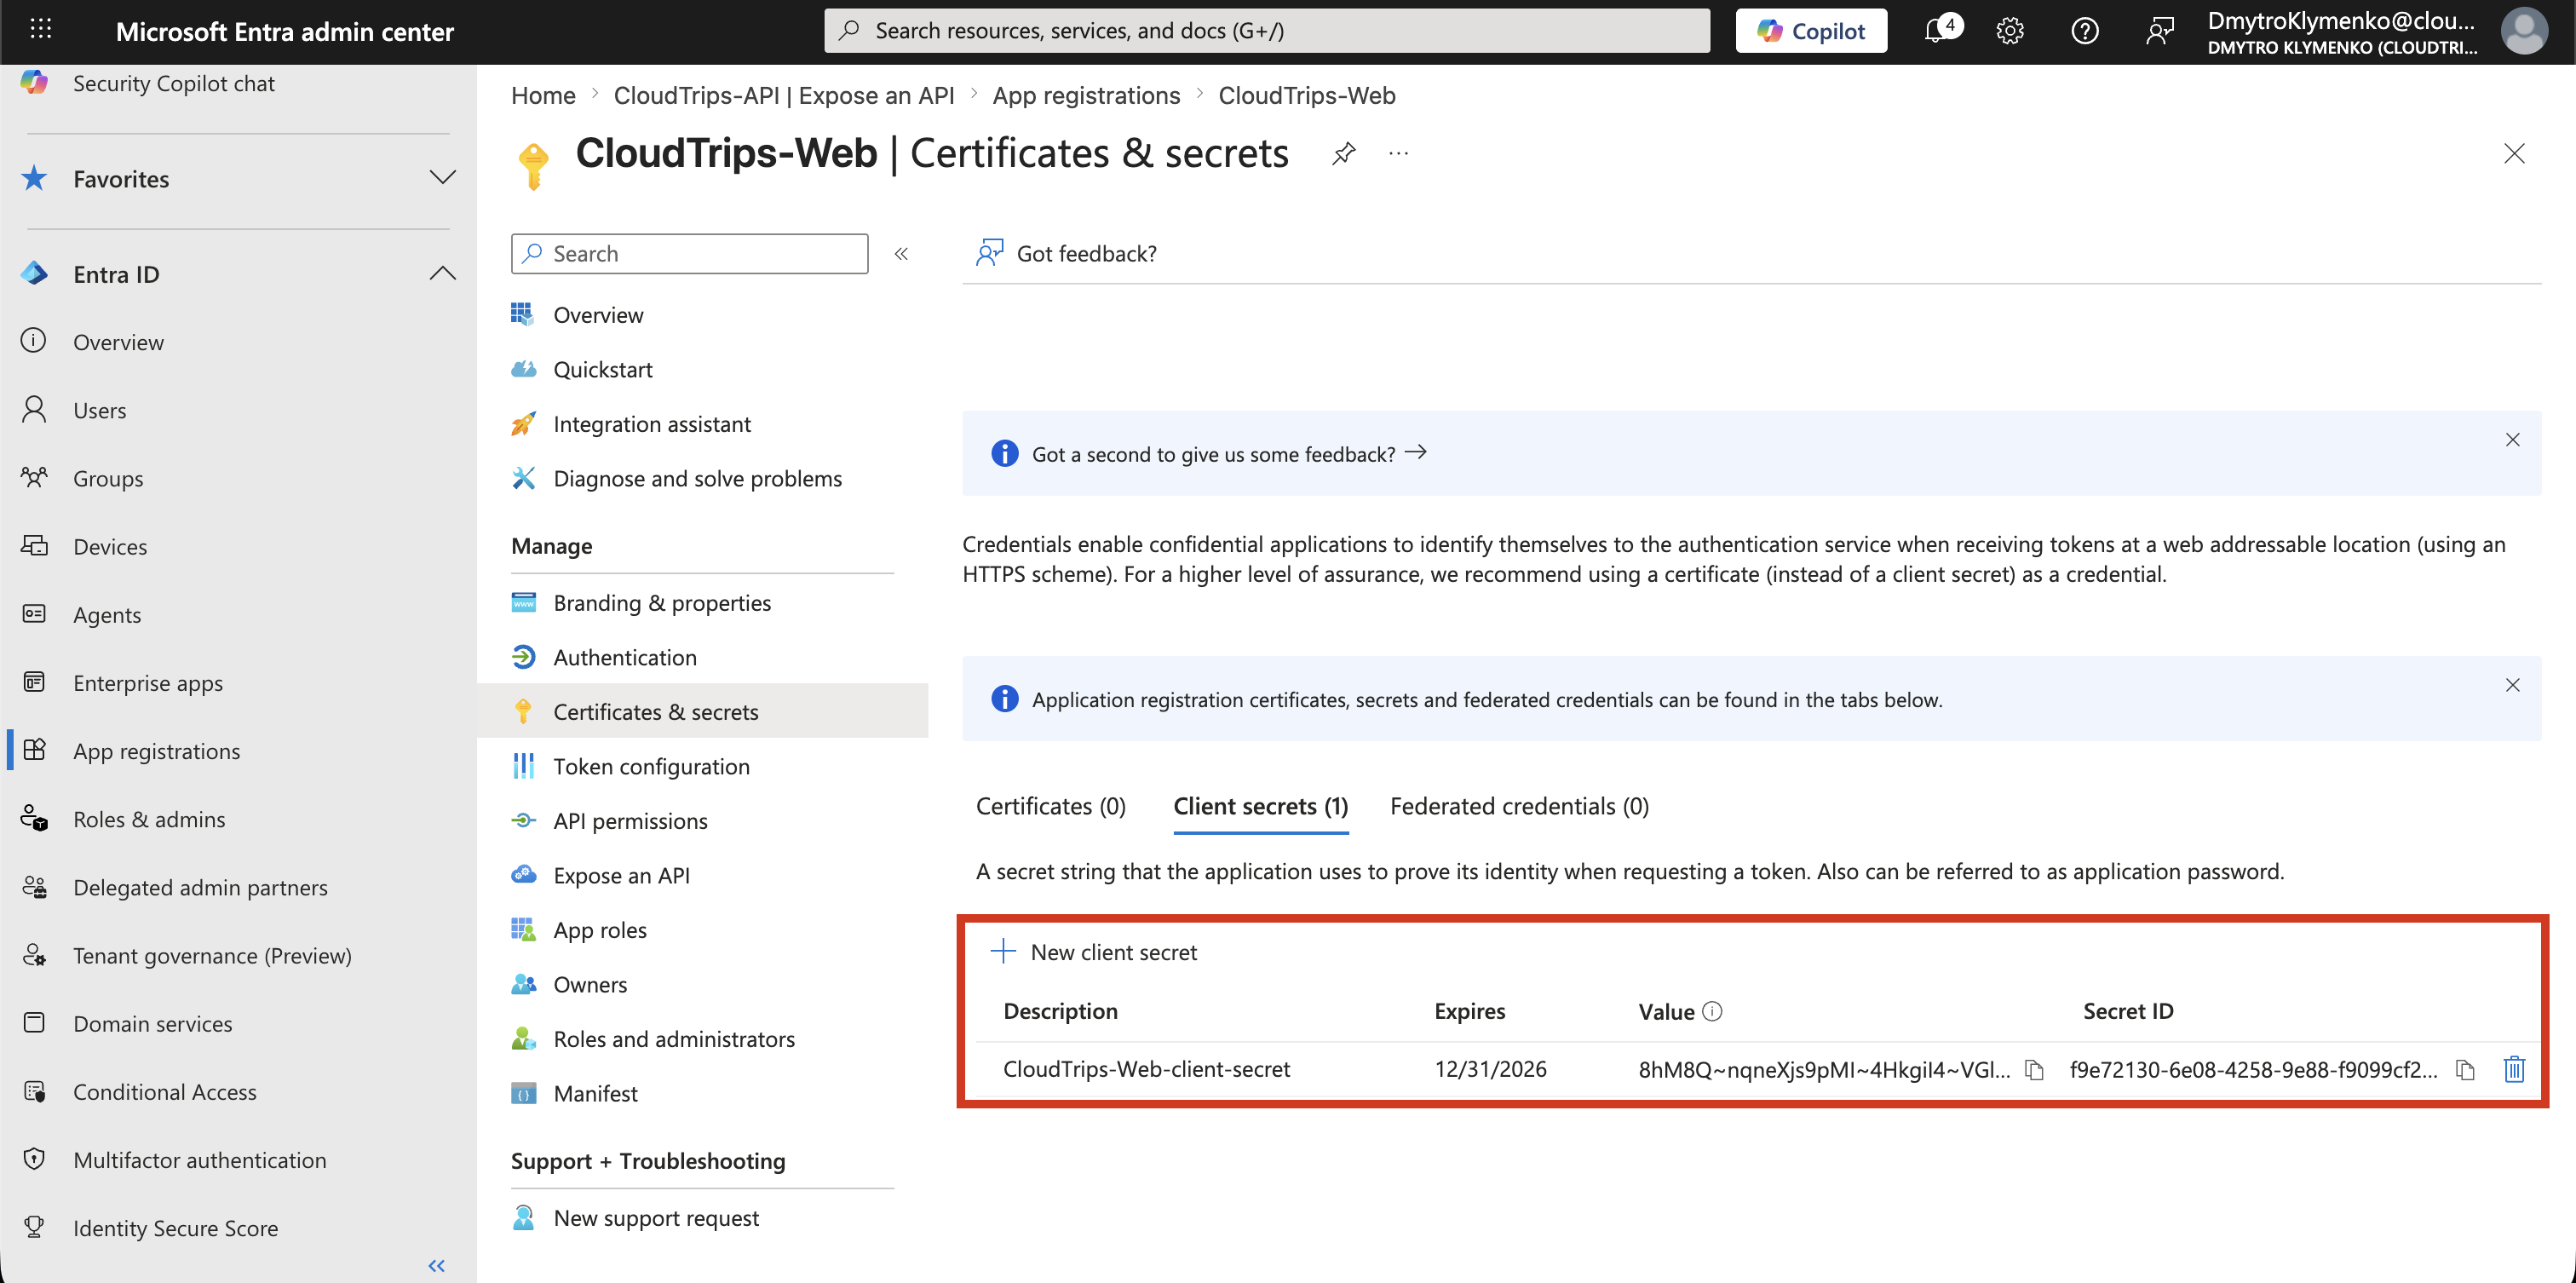
Task: Collapse the Entra left sidebar
Action: [437, 1266]
